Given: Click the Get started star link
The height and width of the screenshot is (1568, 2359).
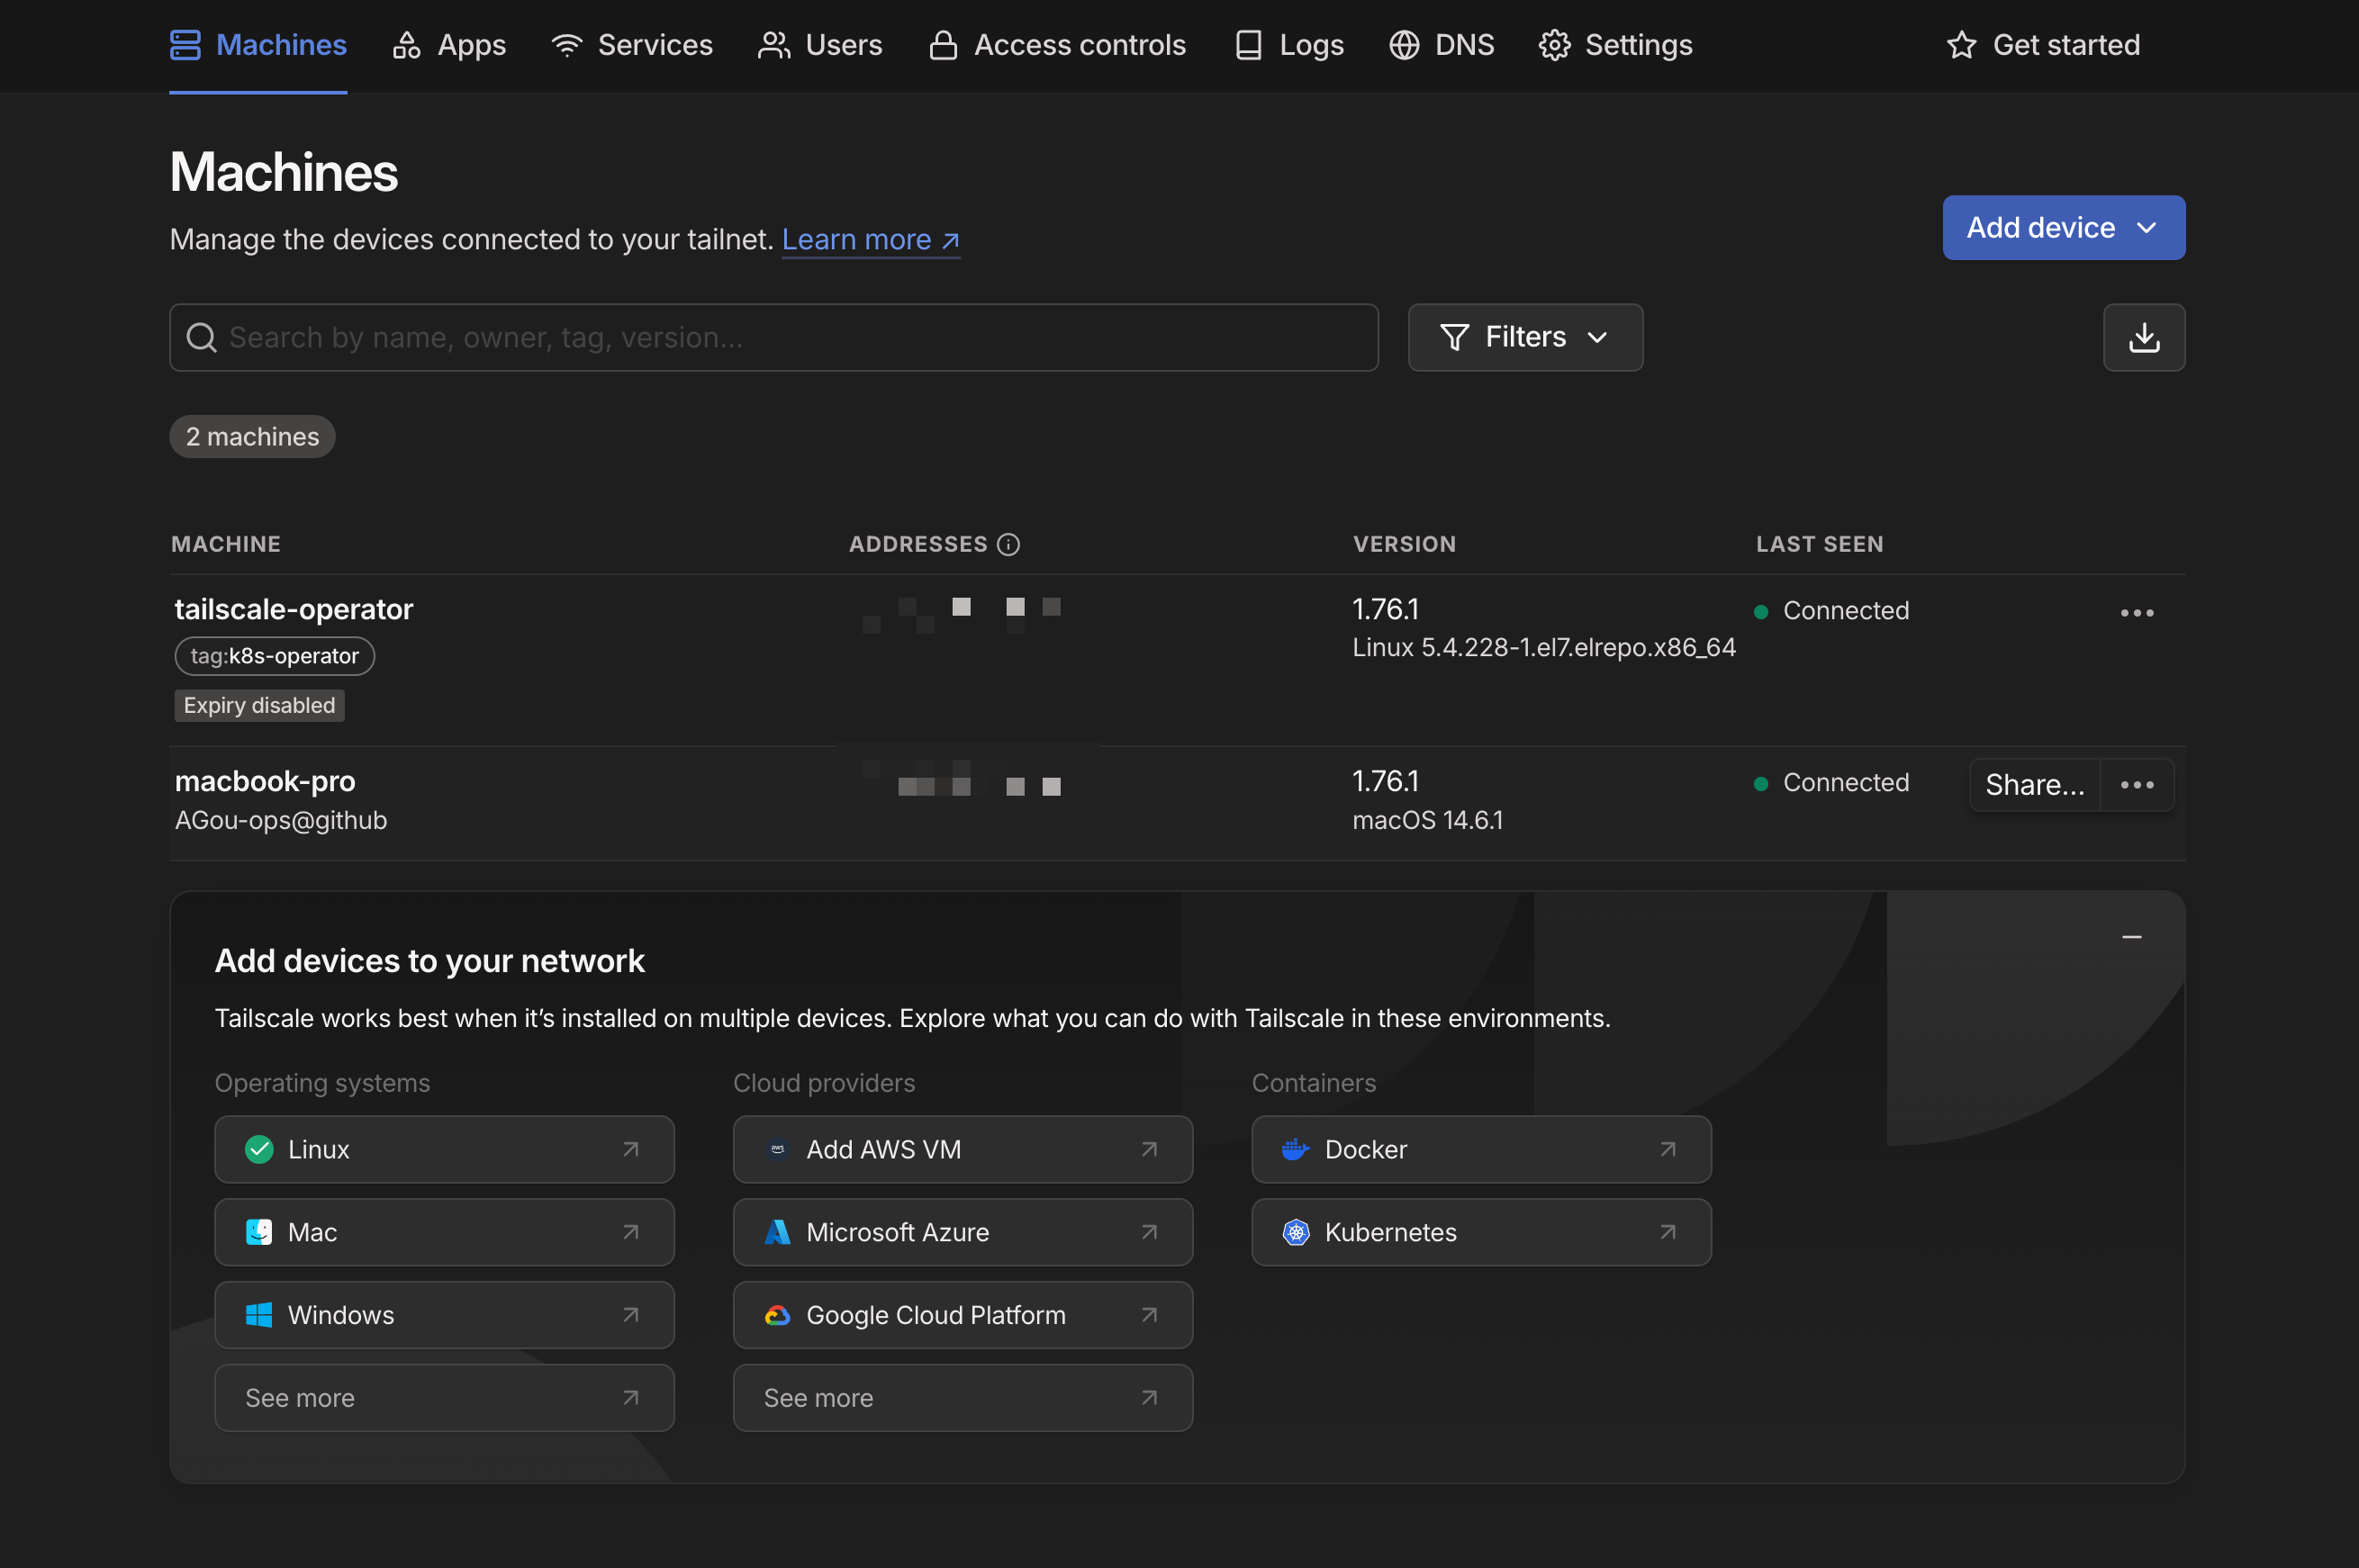Looking at the screenshot, I should click(2043, 45).
